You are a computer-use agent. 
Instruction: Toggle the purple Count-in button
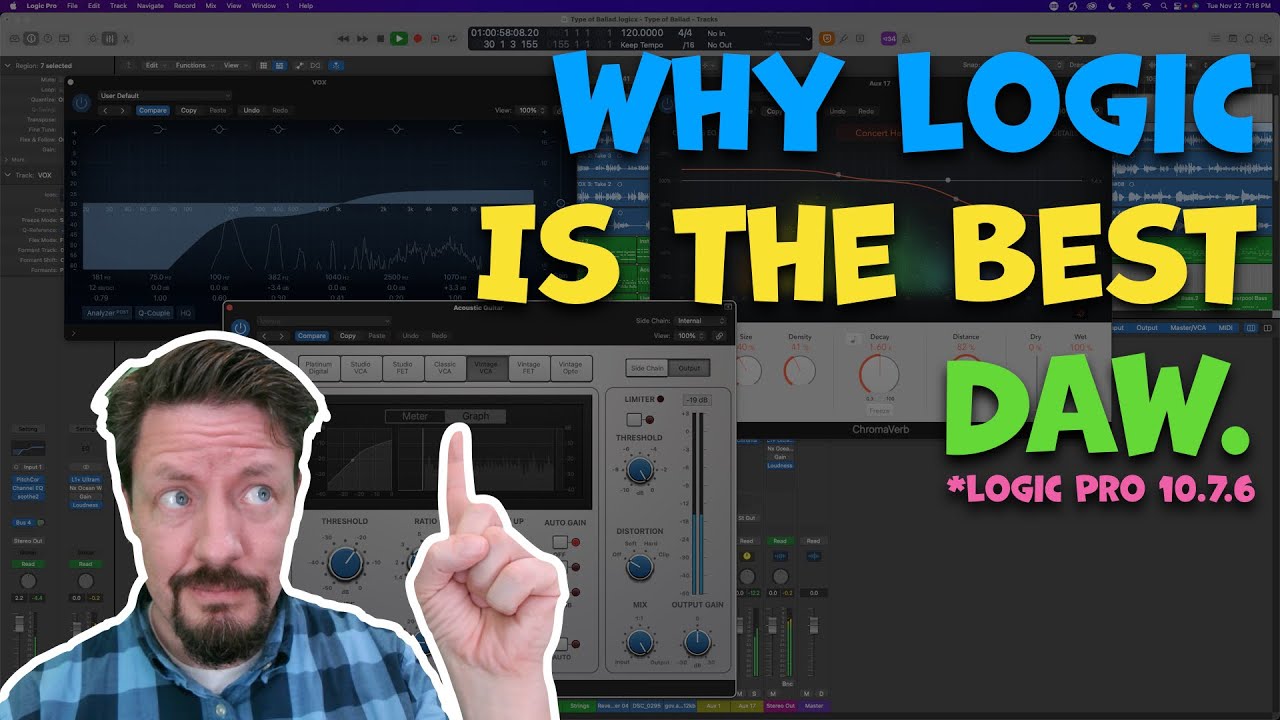pos(889,38)
